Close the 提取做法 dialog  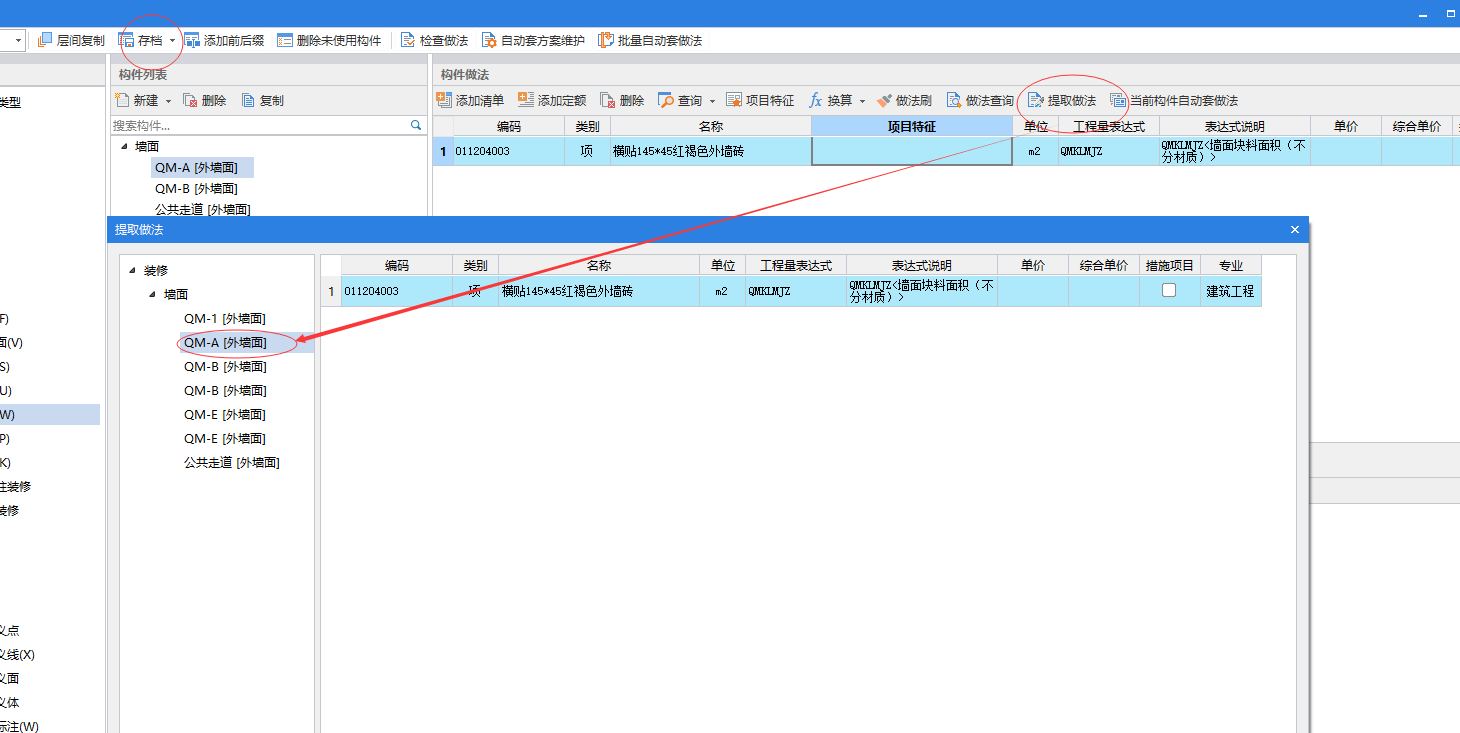click(1295, 230)
